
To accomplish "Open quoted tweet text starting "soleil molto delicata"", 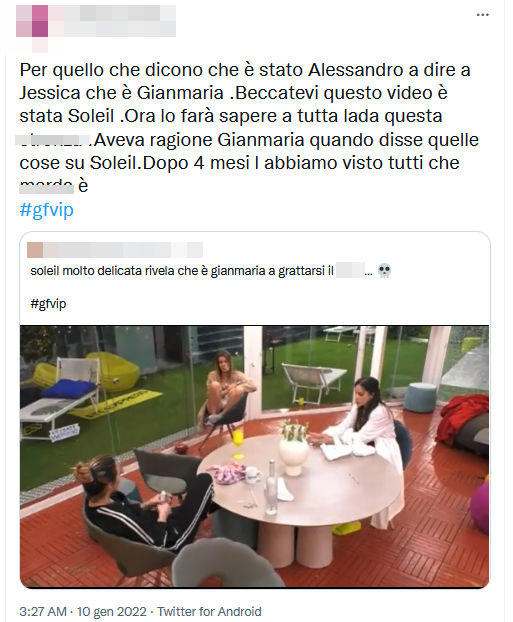I will 182,271.
